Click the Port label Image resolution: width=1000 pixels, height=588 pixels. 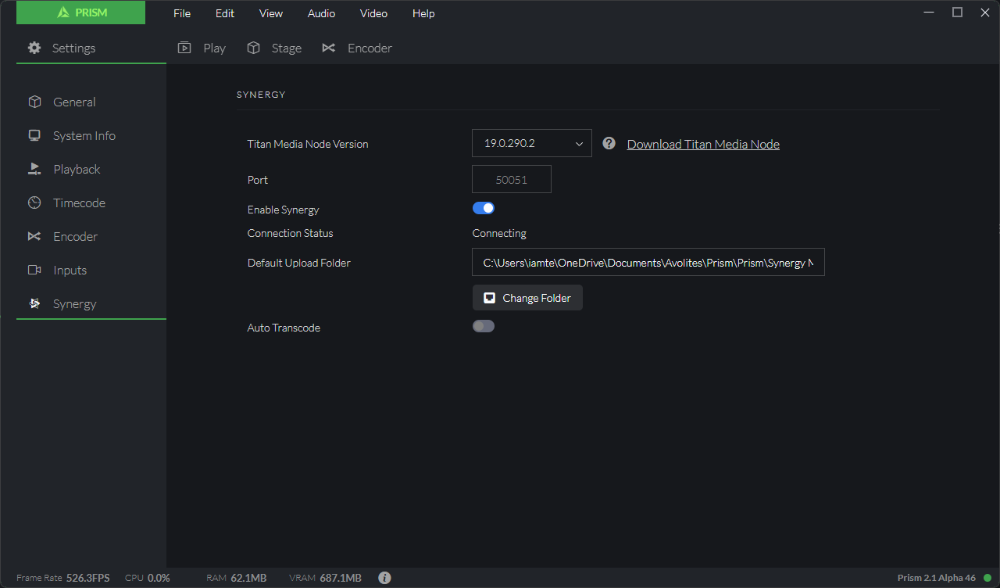pyautogui.click(x=258, y=180)
